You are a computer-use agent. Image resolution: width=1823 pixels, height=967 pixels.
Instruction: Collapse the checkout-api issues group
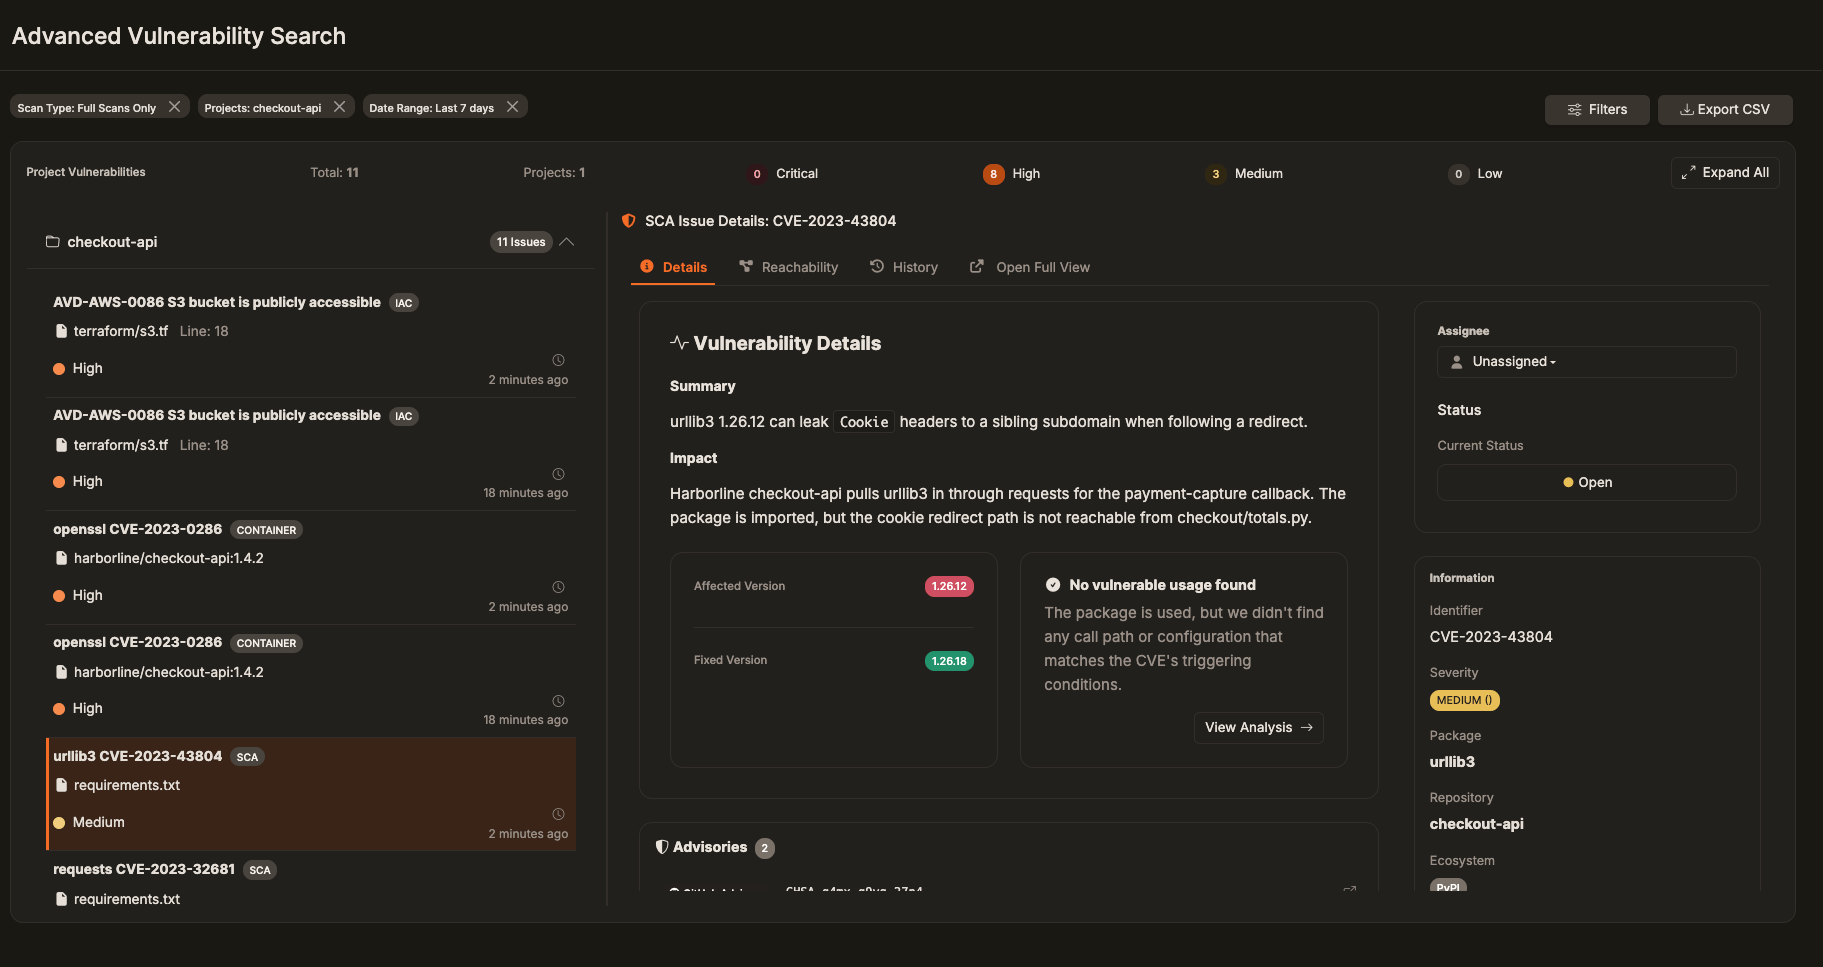[x=567, y=242]
